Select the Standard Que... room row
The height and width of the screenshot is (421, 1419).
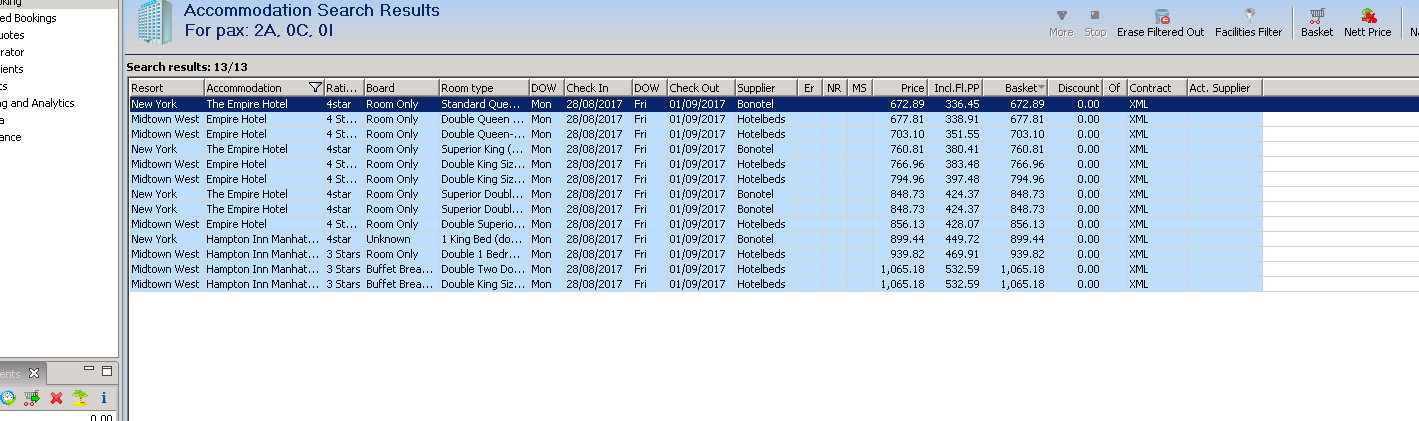[x=695, y=104]
